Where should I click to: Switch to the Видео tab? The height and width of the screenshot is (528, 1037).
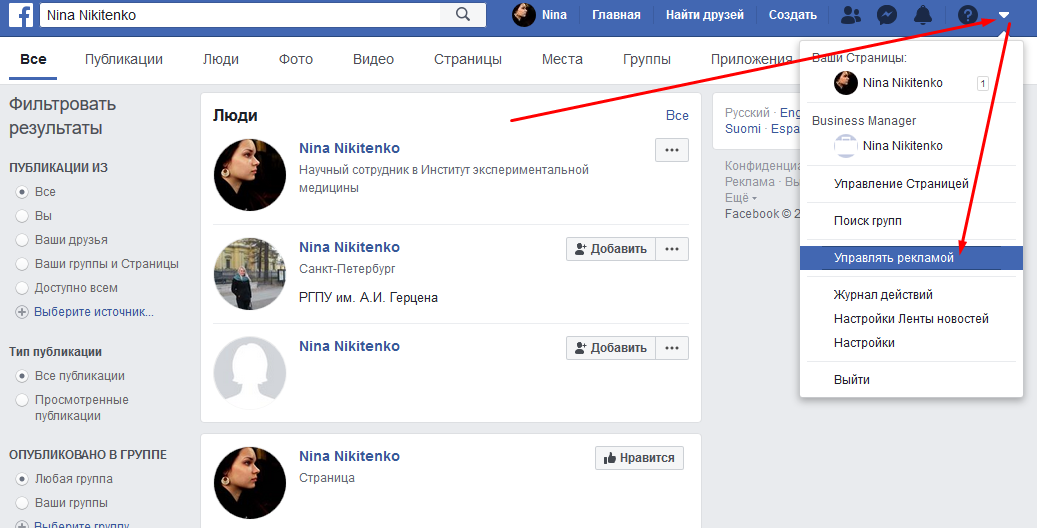373,59
